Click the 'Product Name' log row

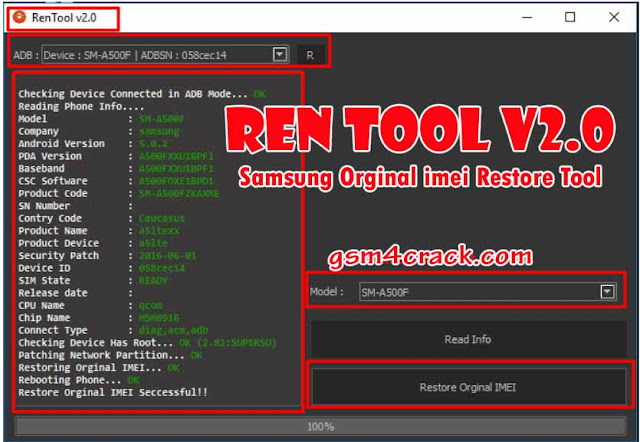point(99,231)
